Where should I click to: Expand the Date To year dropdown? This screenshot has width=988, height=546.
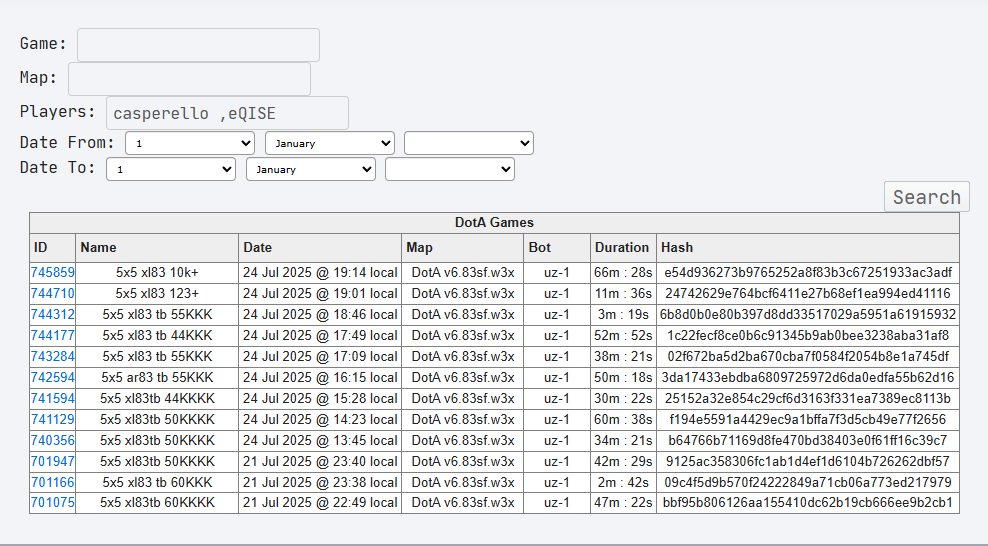coord(450,169)
